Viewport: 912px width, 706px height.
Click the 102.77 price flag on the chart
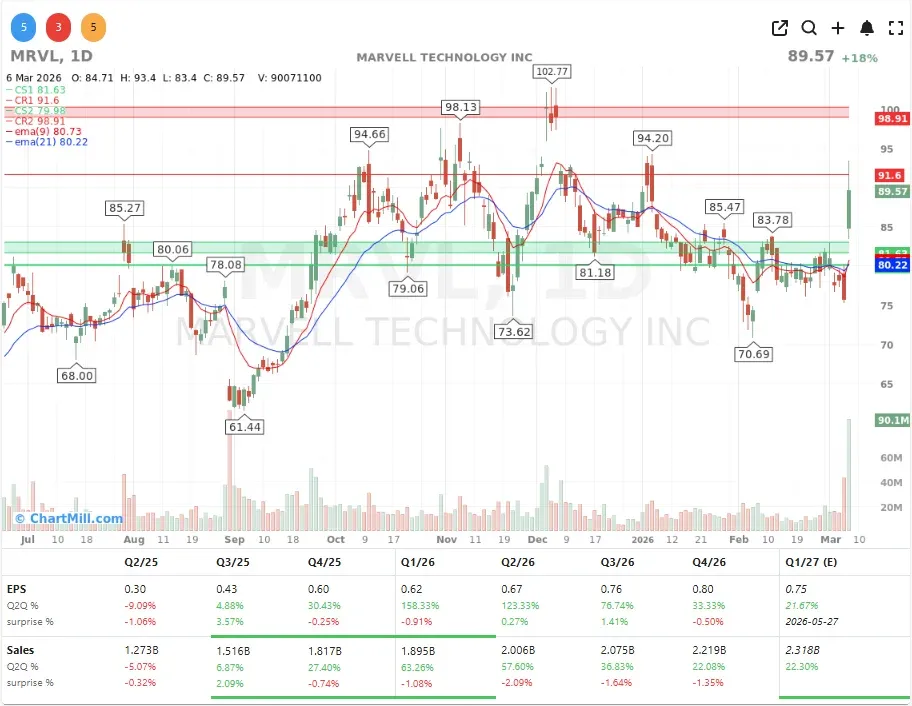553,71
